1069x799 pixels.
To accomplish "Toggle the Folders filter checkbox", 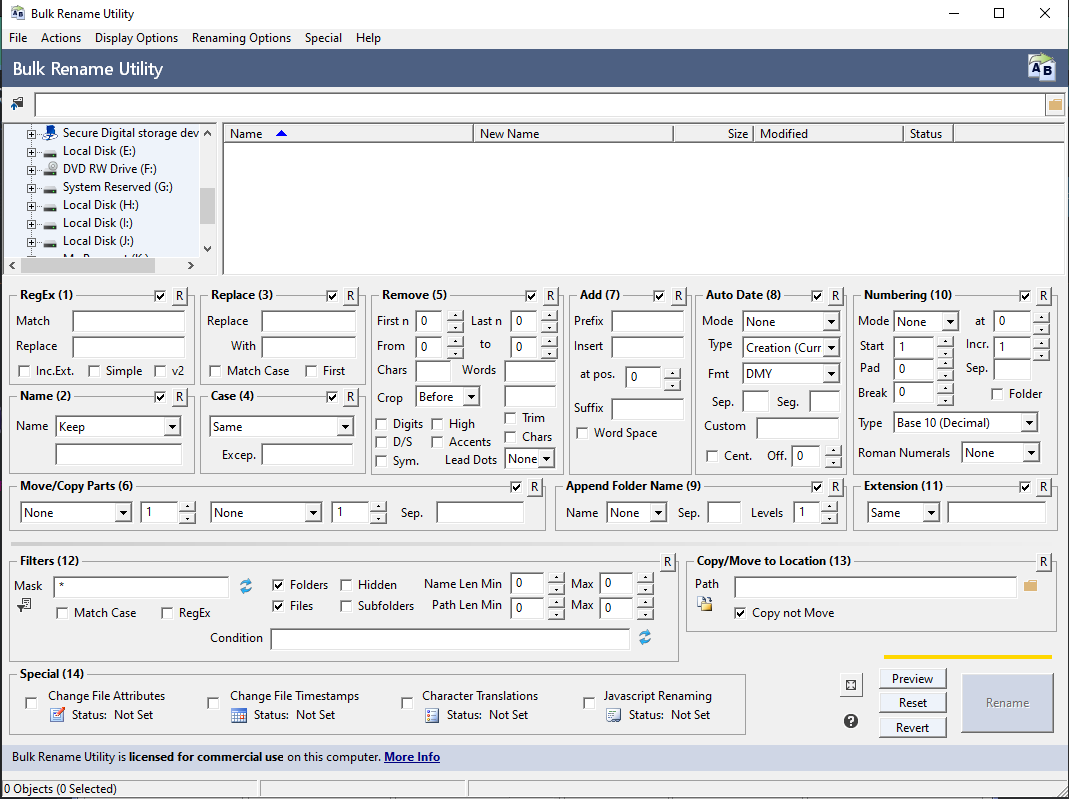I will click(x=278, y=585).
